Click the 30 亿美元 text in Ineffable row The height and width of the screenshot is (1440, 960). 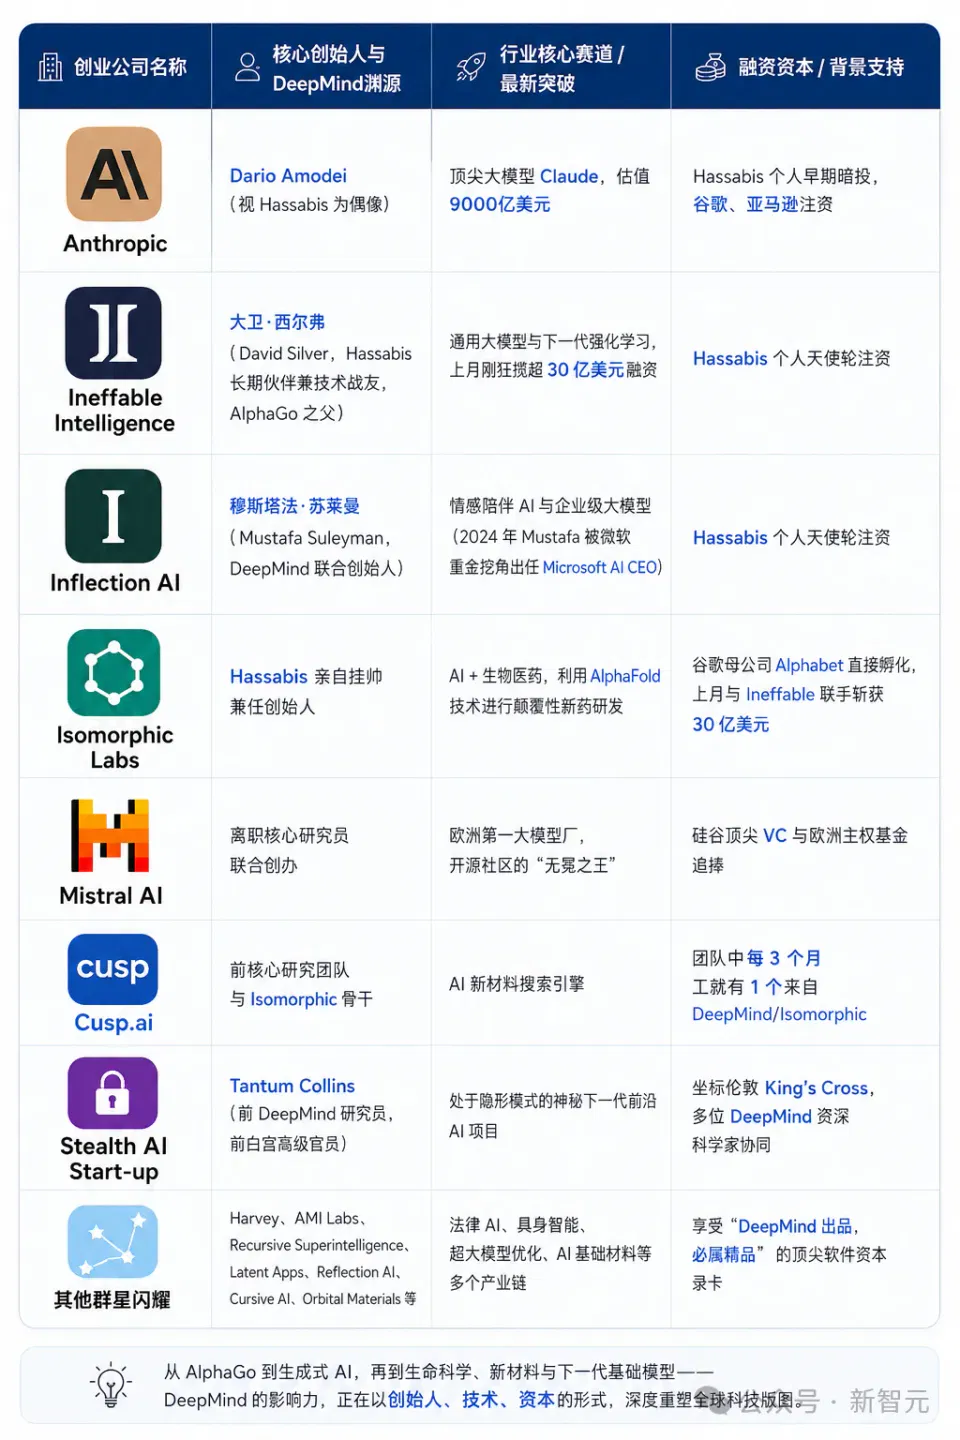(x=585, y=370)
